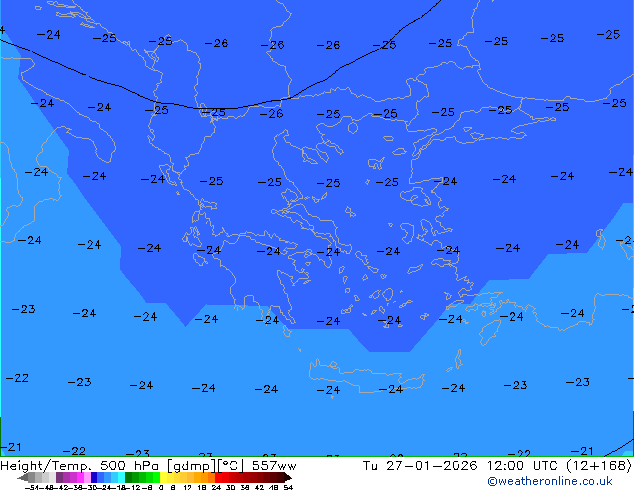Click the '[gdmp]' unit label

(192, 466)
